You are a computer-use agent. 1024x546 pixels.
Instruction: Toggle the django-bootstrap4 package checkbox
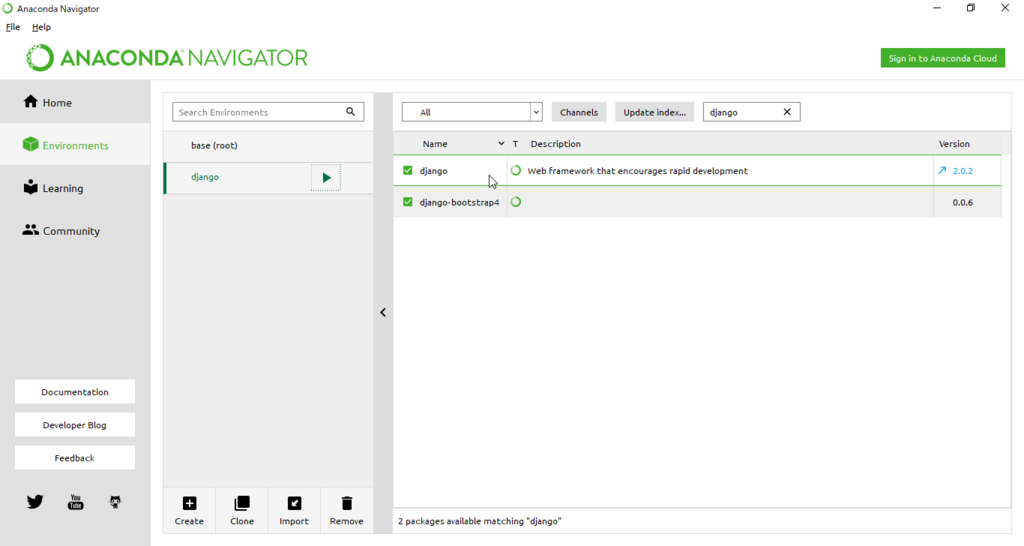pos(408,202)
